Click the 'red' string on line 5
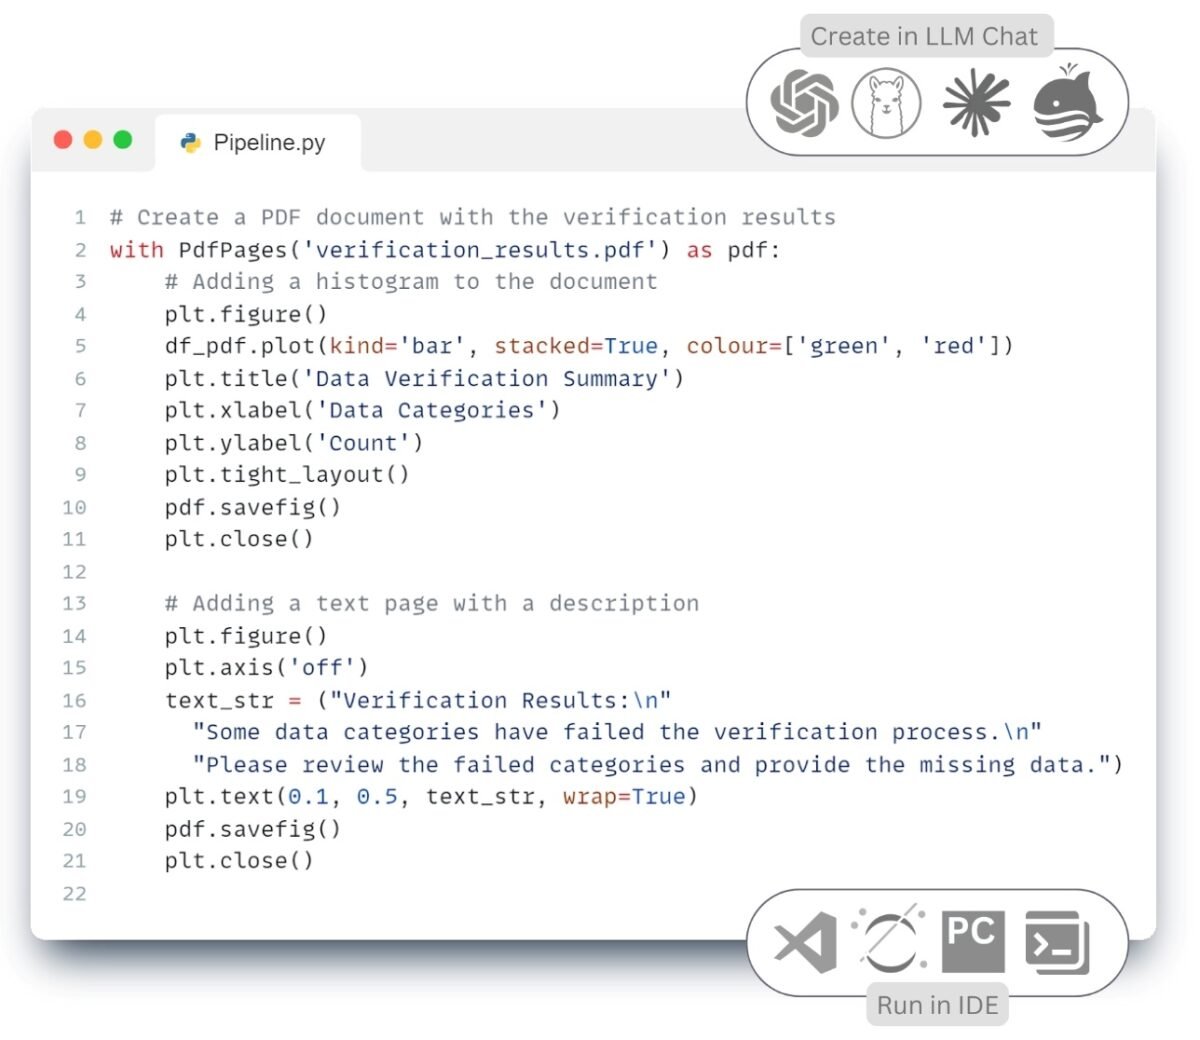Viewport: 1200px width, 1040px height. coord(953,346)
